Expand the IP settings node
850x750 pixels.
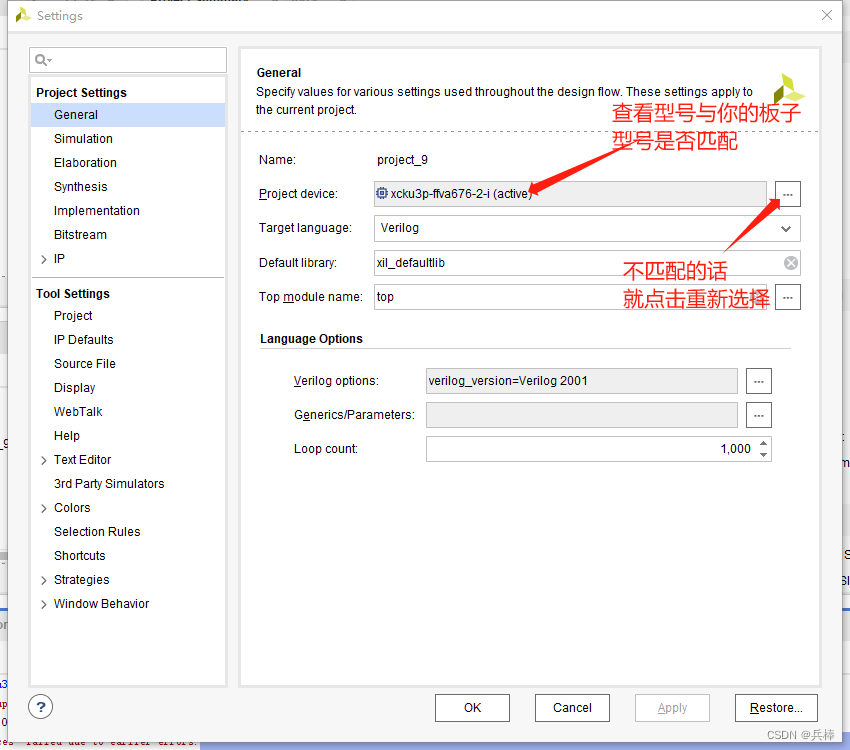44,260
